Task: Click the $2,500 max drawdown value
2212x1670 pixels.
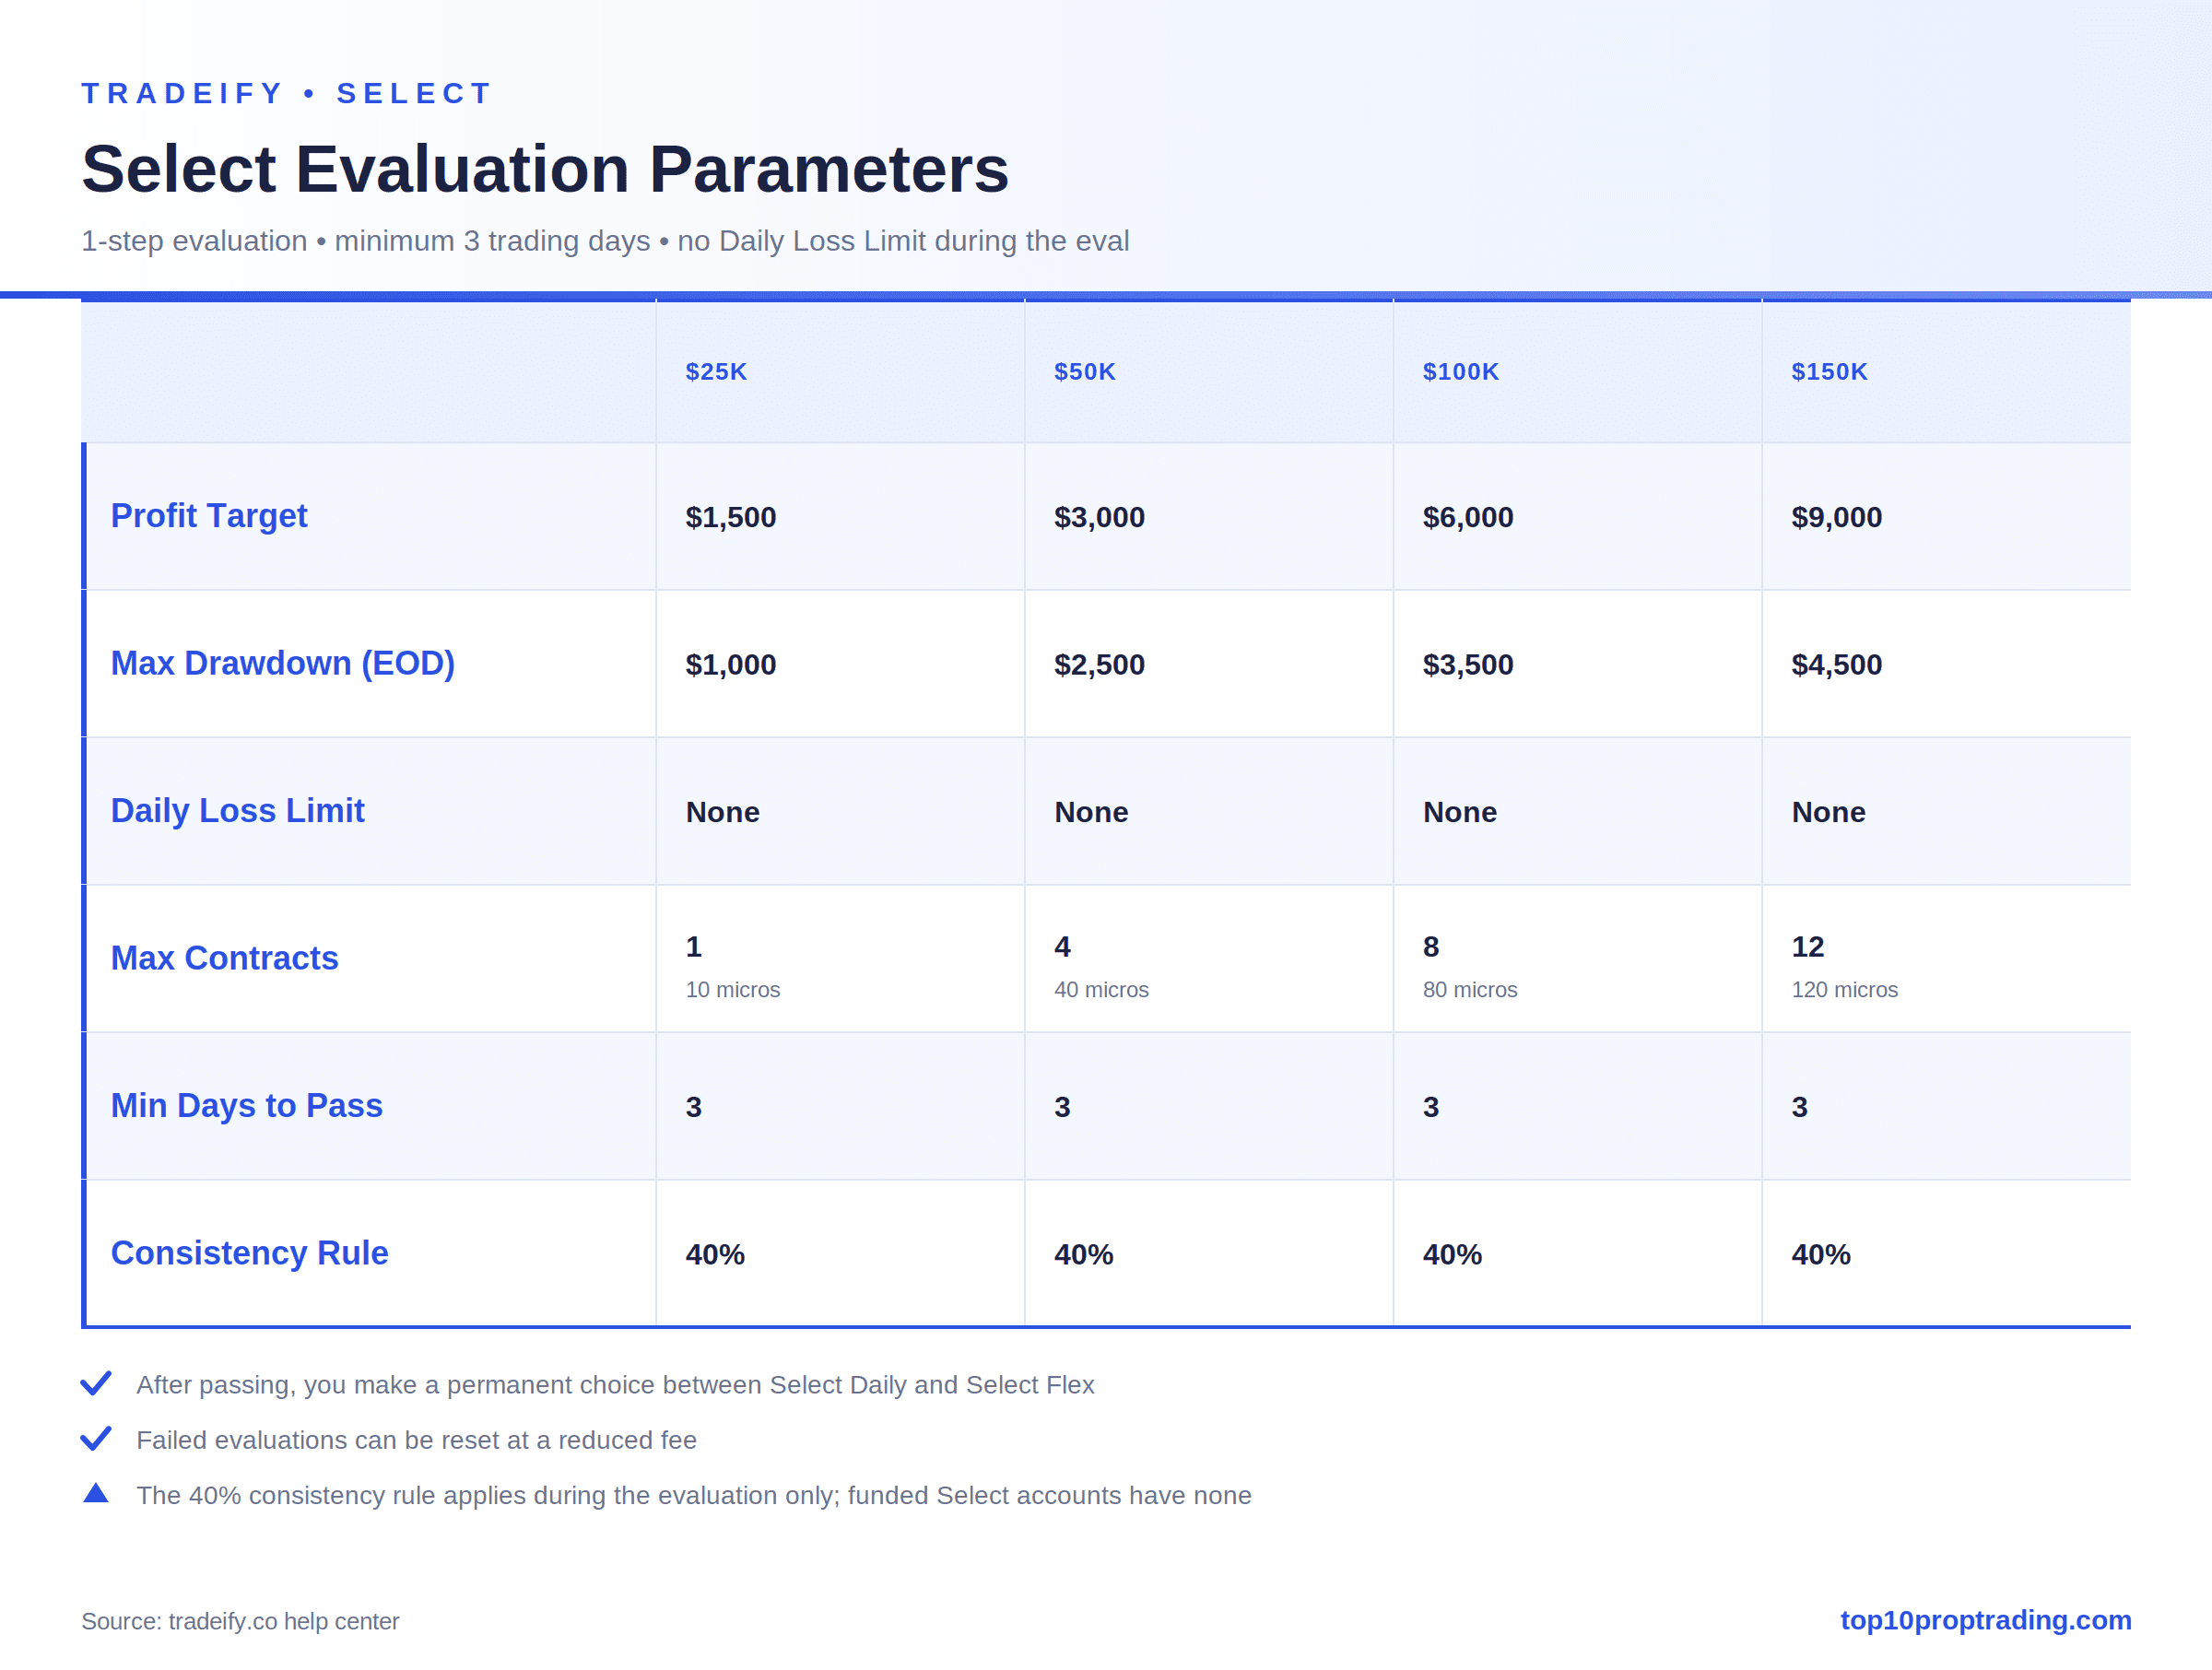Action: (x=1100, y=665)
